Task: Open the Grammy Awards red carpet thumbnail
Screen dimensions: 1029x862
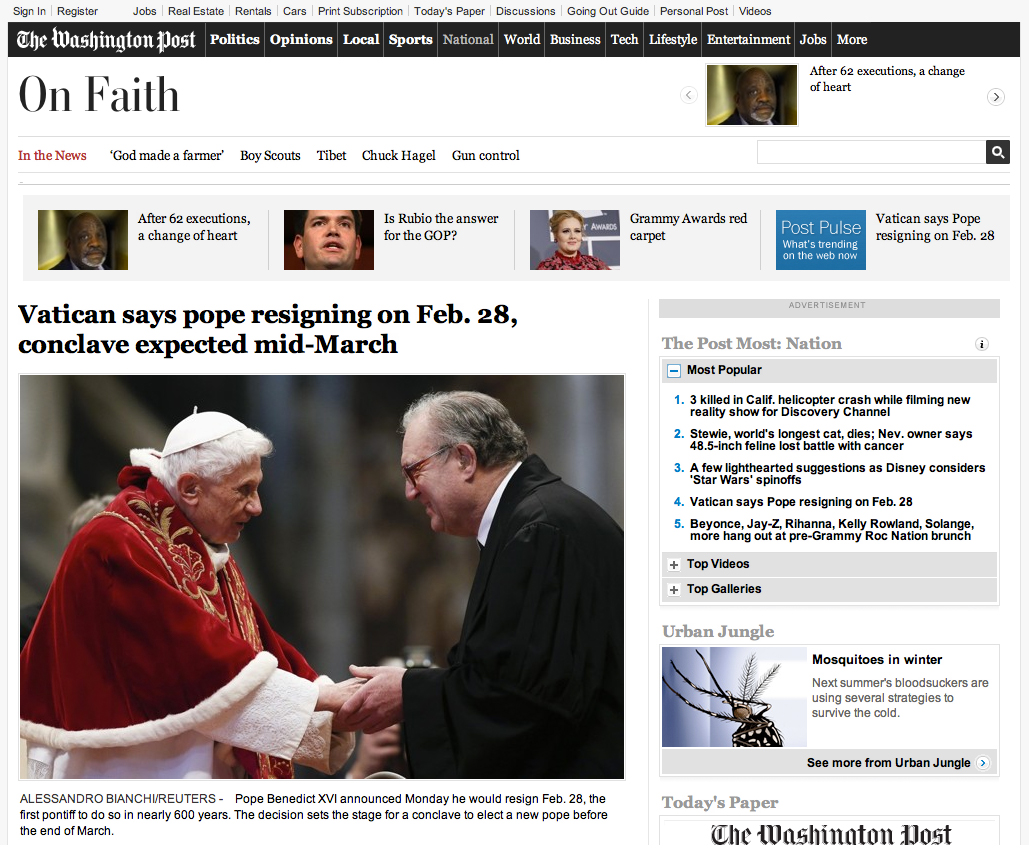Action: point(575,239)
